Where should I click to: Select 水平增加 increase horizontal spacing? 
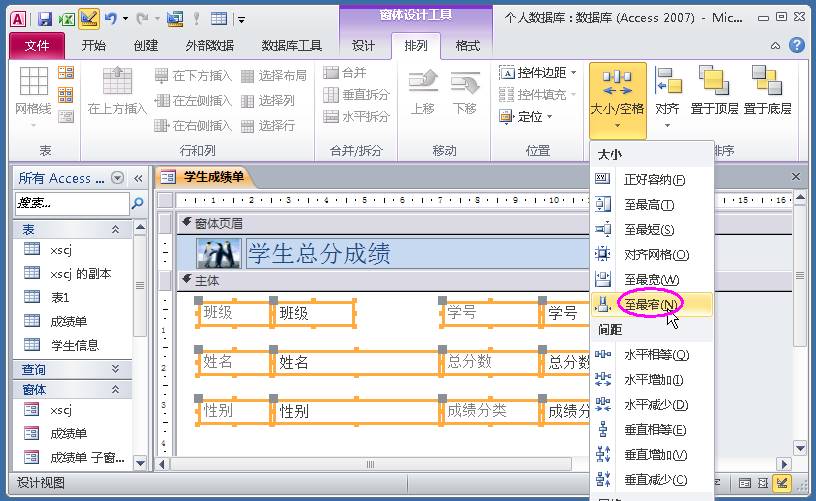(x=652, y=380)
